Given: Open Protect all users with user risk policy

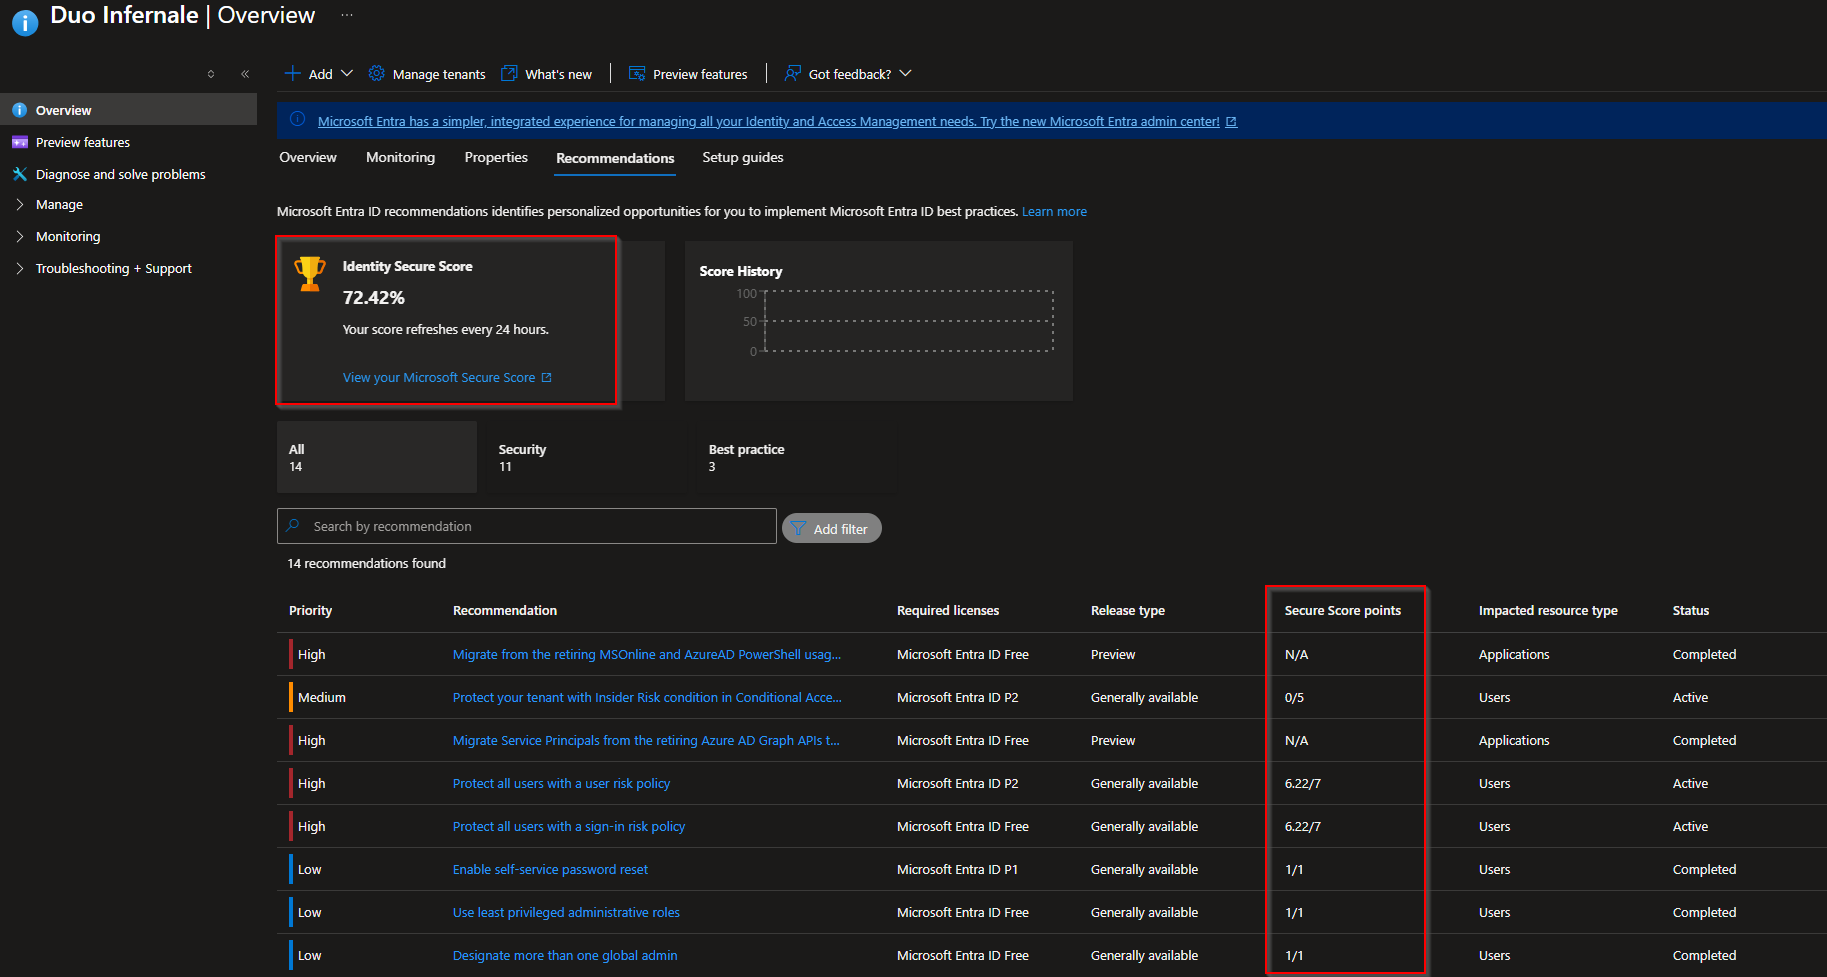Looking at the screenshot, I should click(562, 783).
